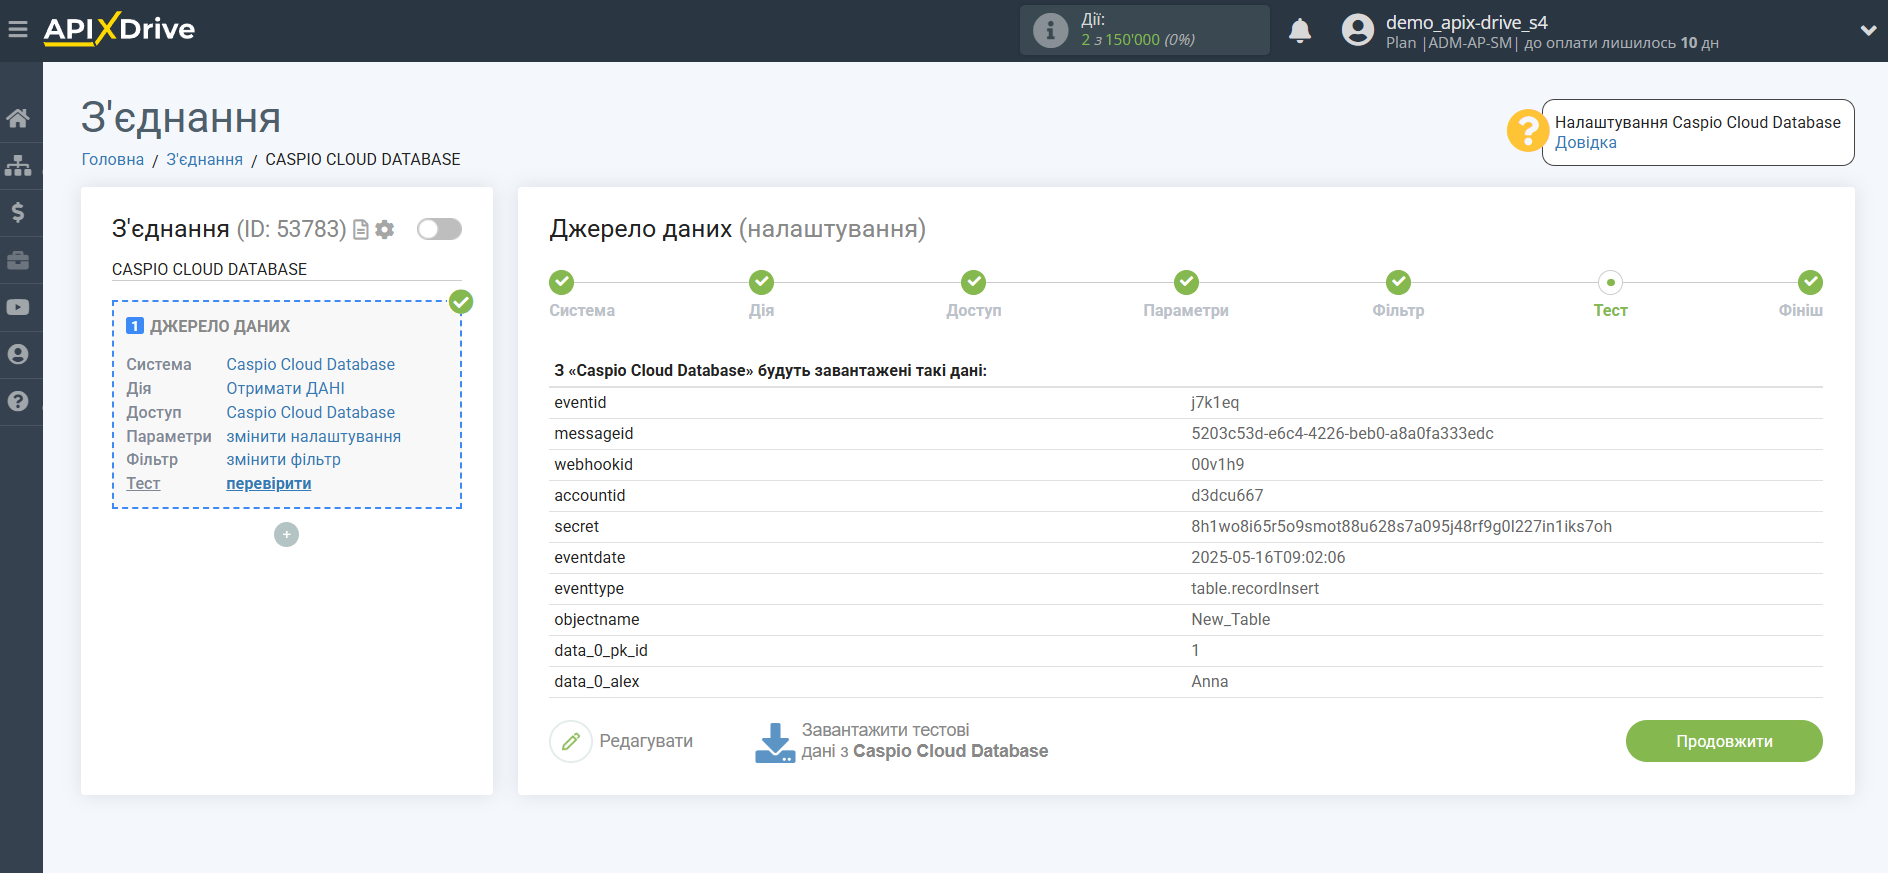Click the user avatar icon
The width and height of the screenshot is (1888, 873).
point(1358,30)
